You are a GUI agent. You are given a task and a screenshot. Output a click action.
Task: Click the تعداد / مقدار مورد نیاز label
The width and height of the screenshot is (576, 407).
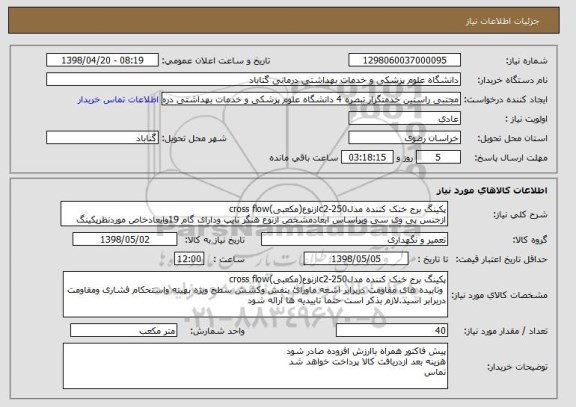(x=505, y=331)
